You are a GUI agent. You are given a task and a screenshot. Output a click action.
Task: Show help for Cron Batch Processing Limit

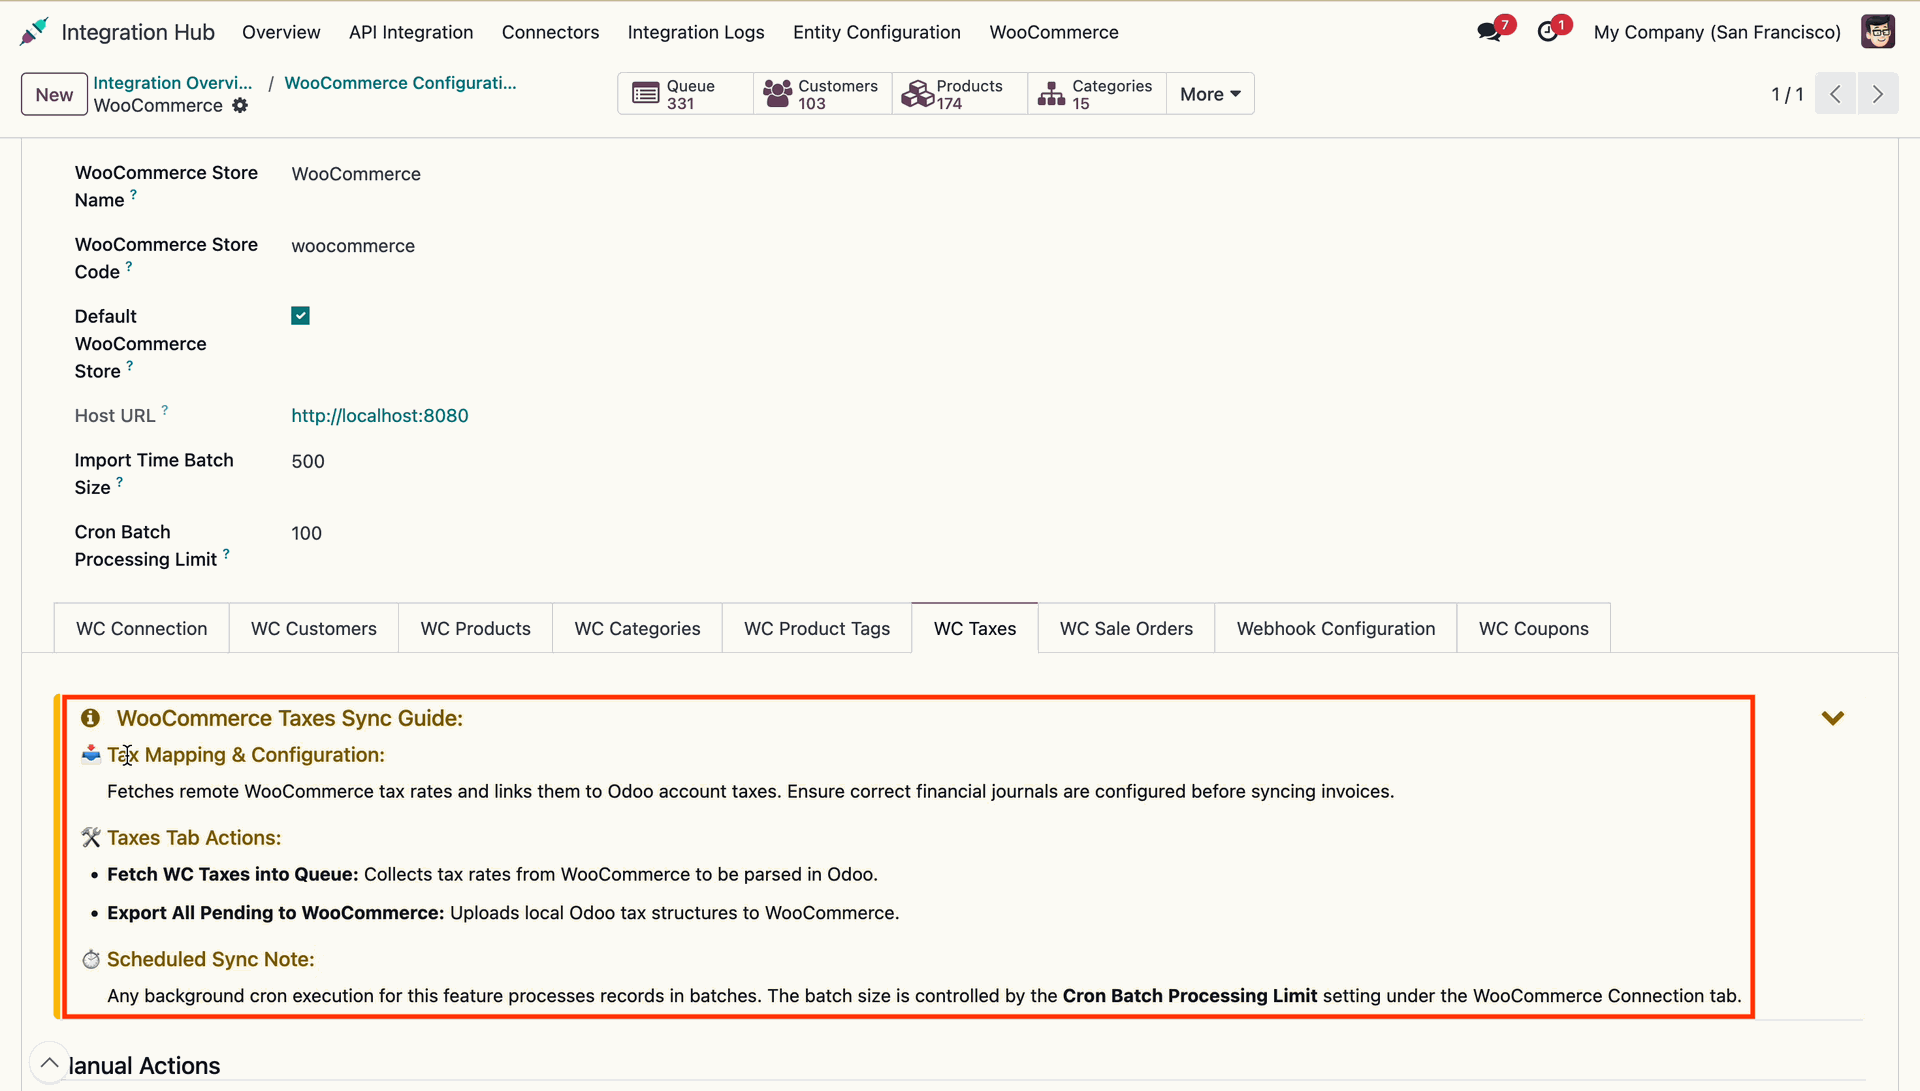click(x=226, y=554)
